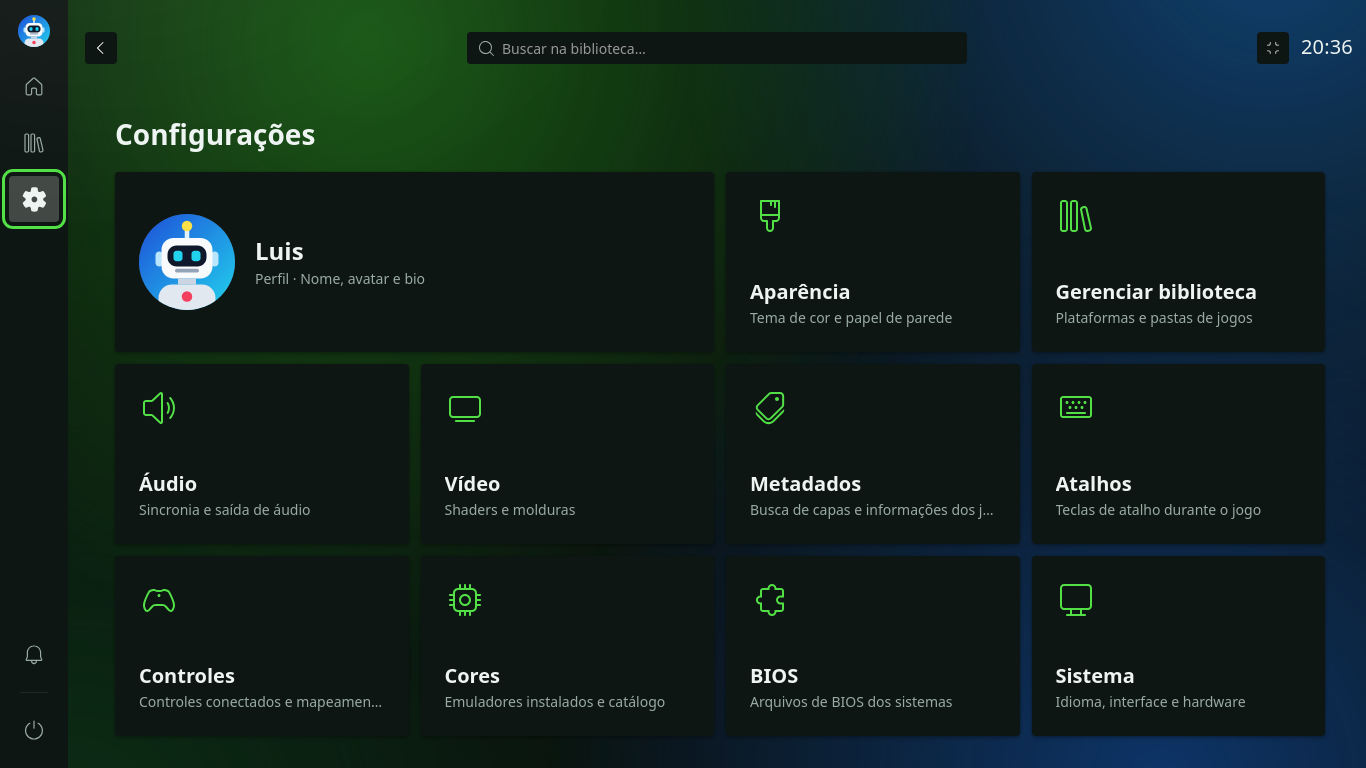The image size is (1366, 768).
Task: Click 'Idioma, interface e hardware' text
Action: pos(1150,702)
